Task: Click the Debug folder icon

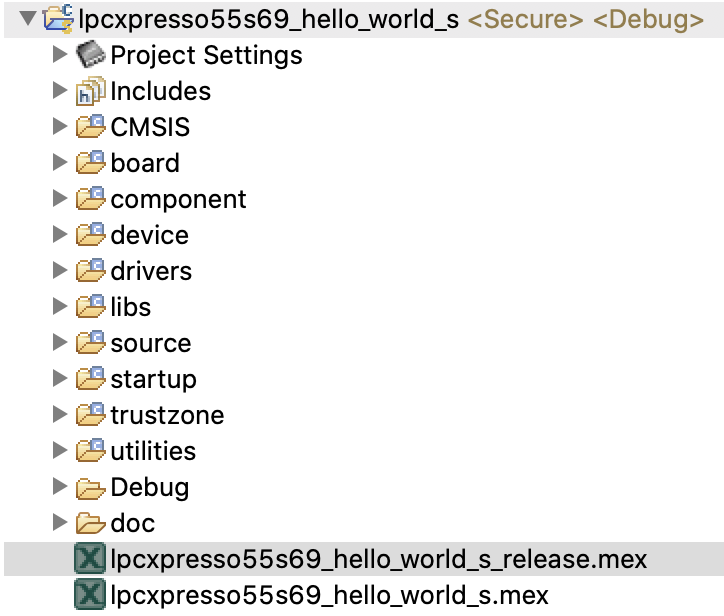Action: (91, 488)
